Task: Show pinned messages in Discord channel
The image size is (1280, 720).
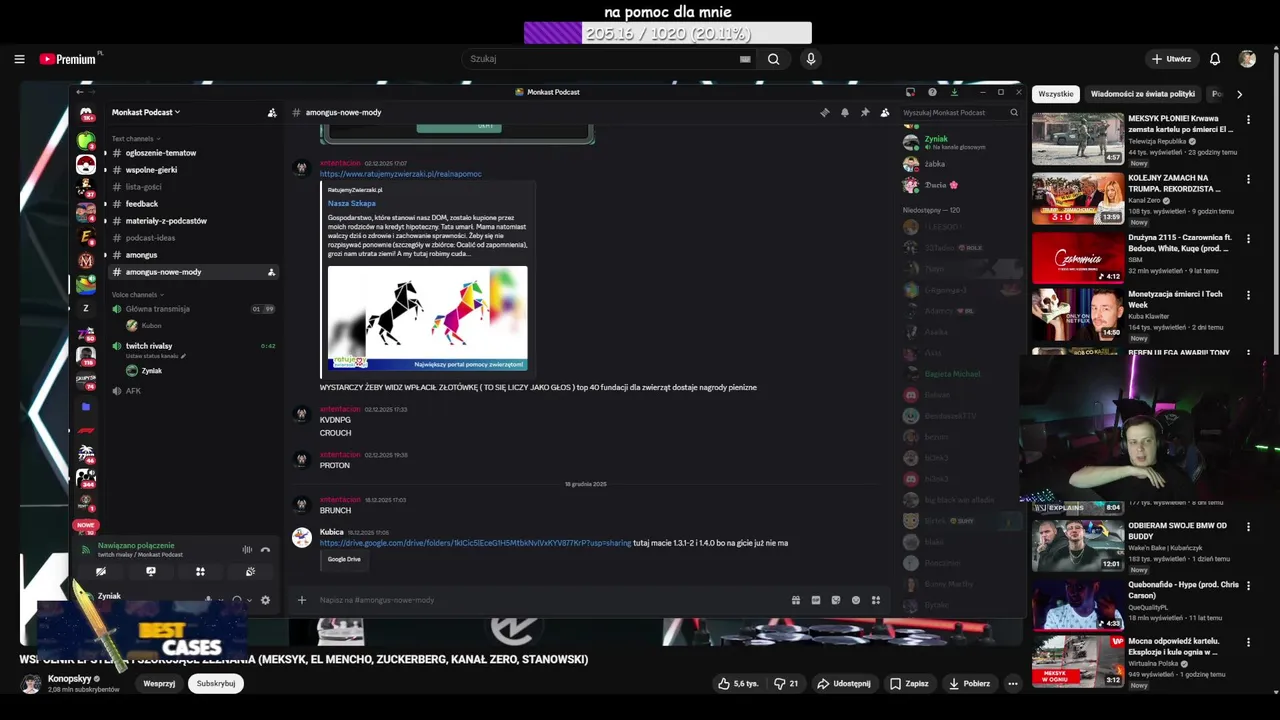Action: [865, 112]
